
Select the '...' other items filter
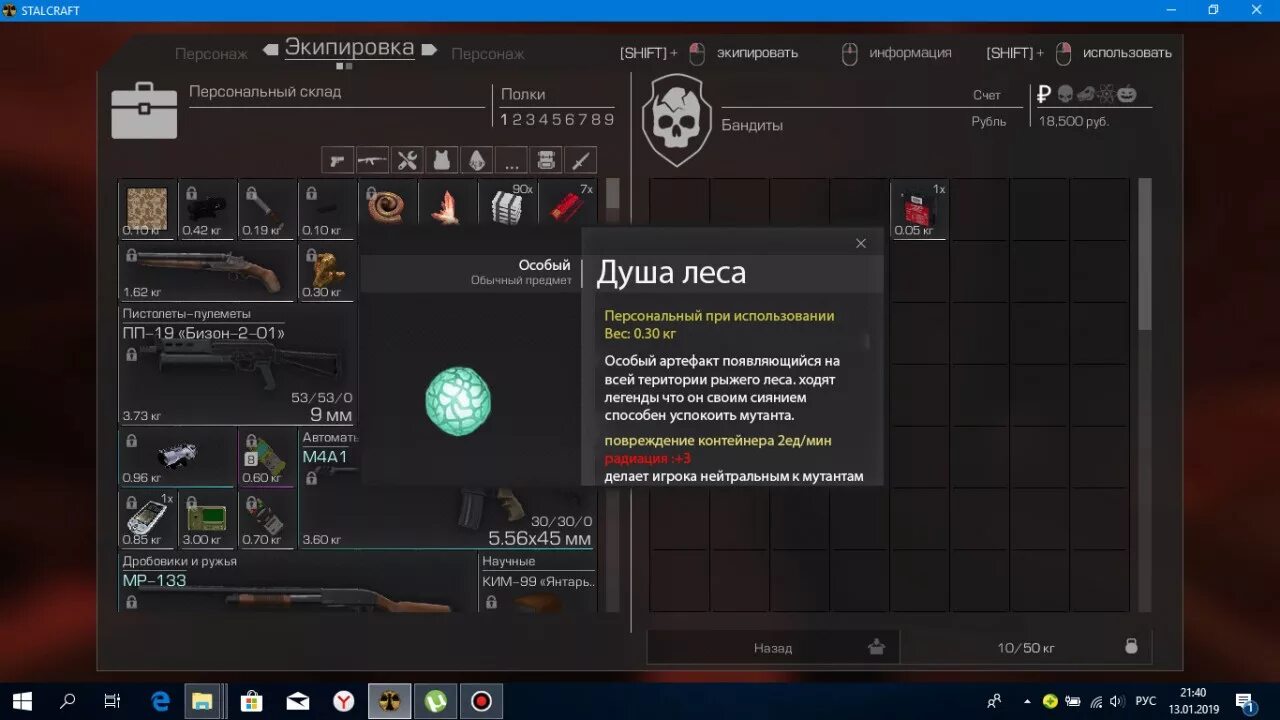pos(511,160)
